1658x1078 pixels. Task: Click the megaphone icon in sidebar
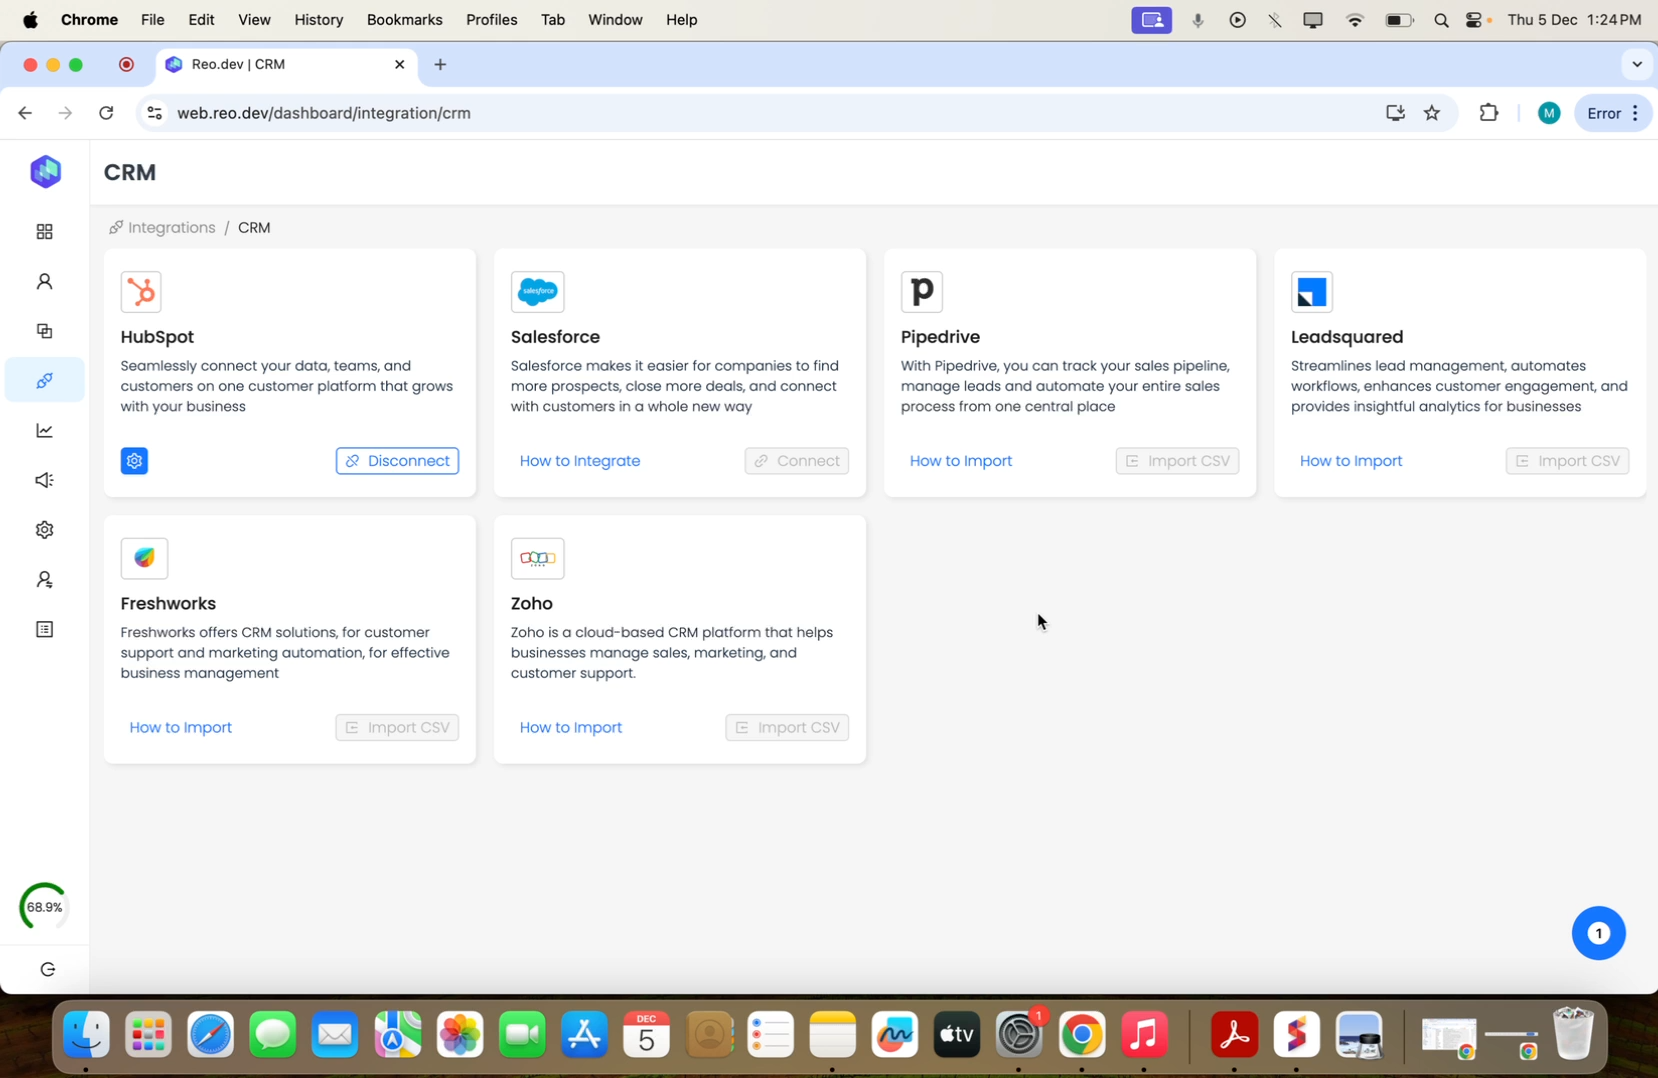(x=45, y=480)
